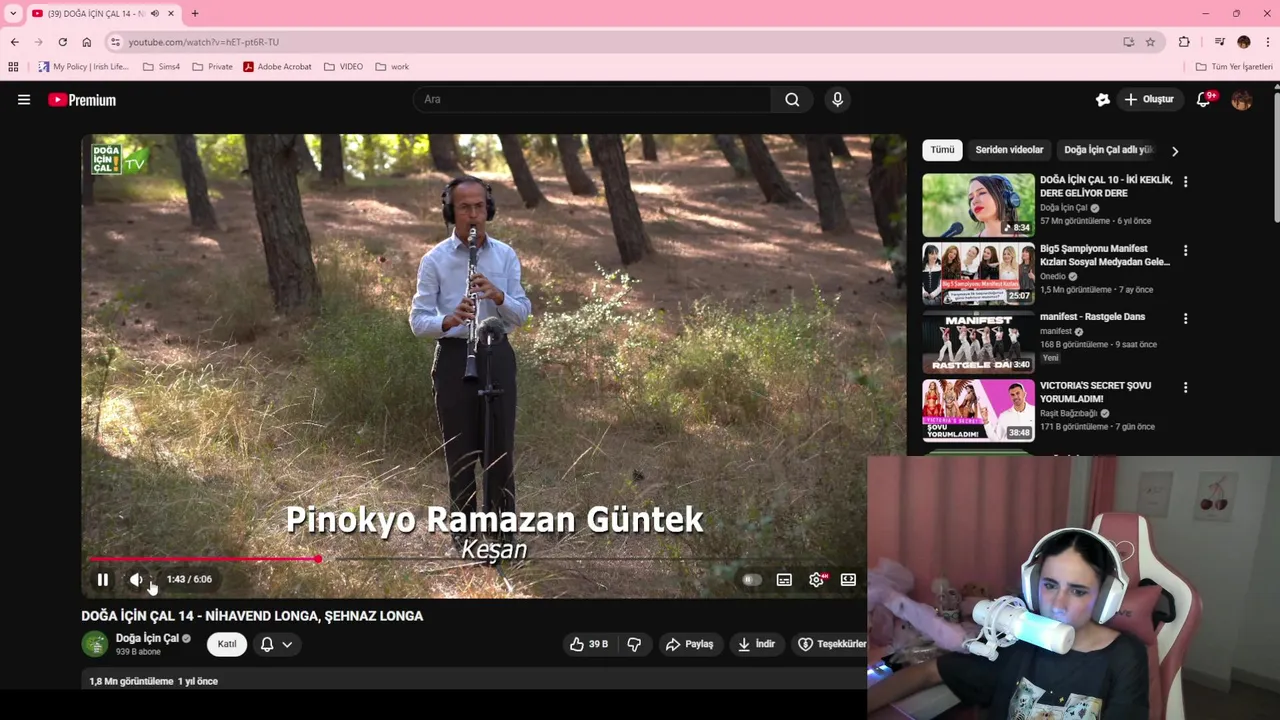The height and width of the screenshot is (720, 1280).
Task: Open the Doğa İçin Çal channel name link
Action: 147,638
